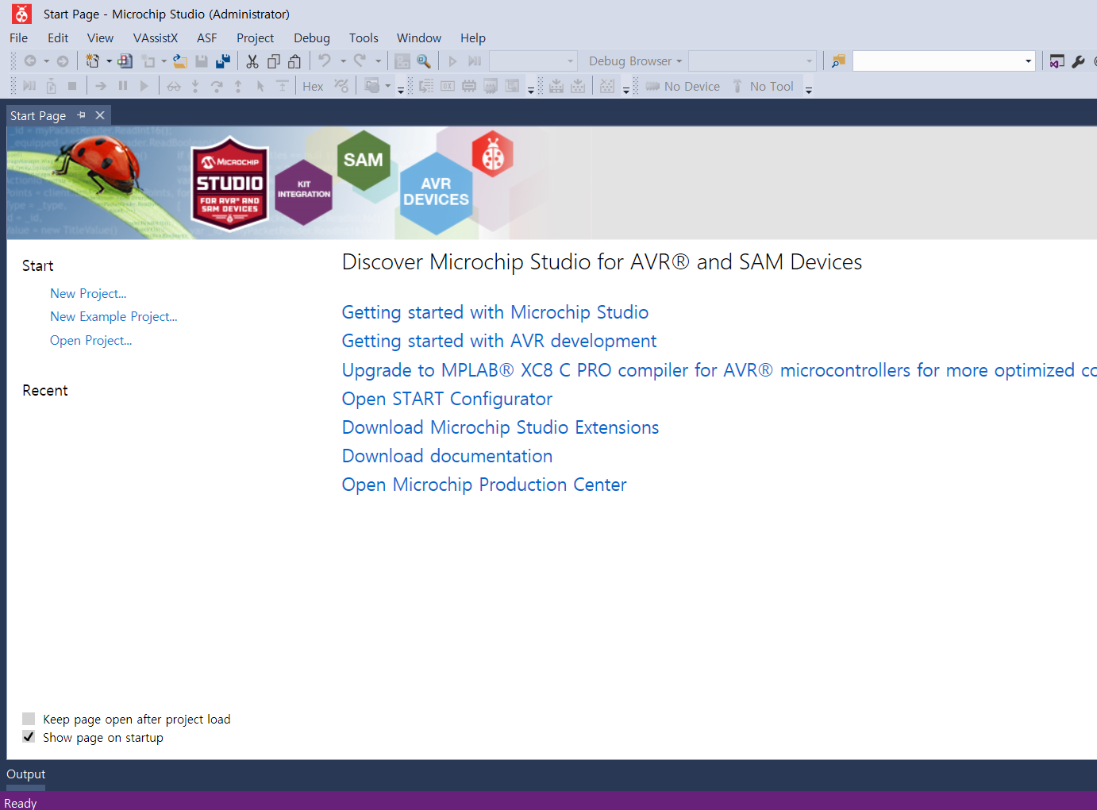1097x810 pixels.
Task: Click the Break All pause icon
Action: (123, 86)
